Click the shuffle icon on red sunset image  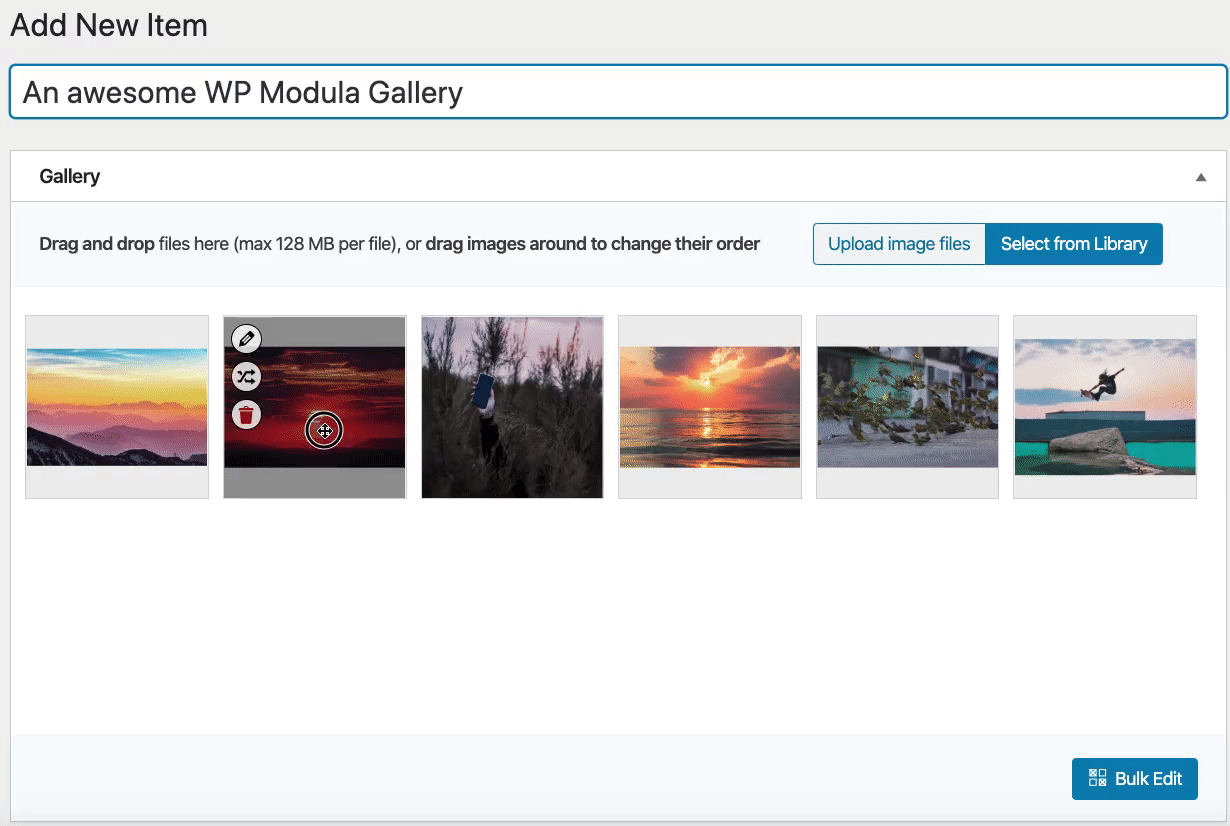pyautogui.click(x=246, y=377)
